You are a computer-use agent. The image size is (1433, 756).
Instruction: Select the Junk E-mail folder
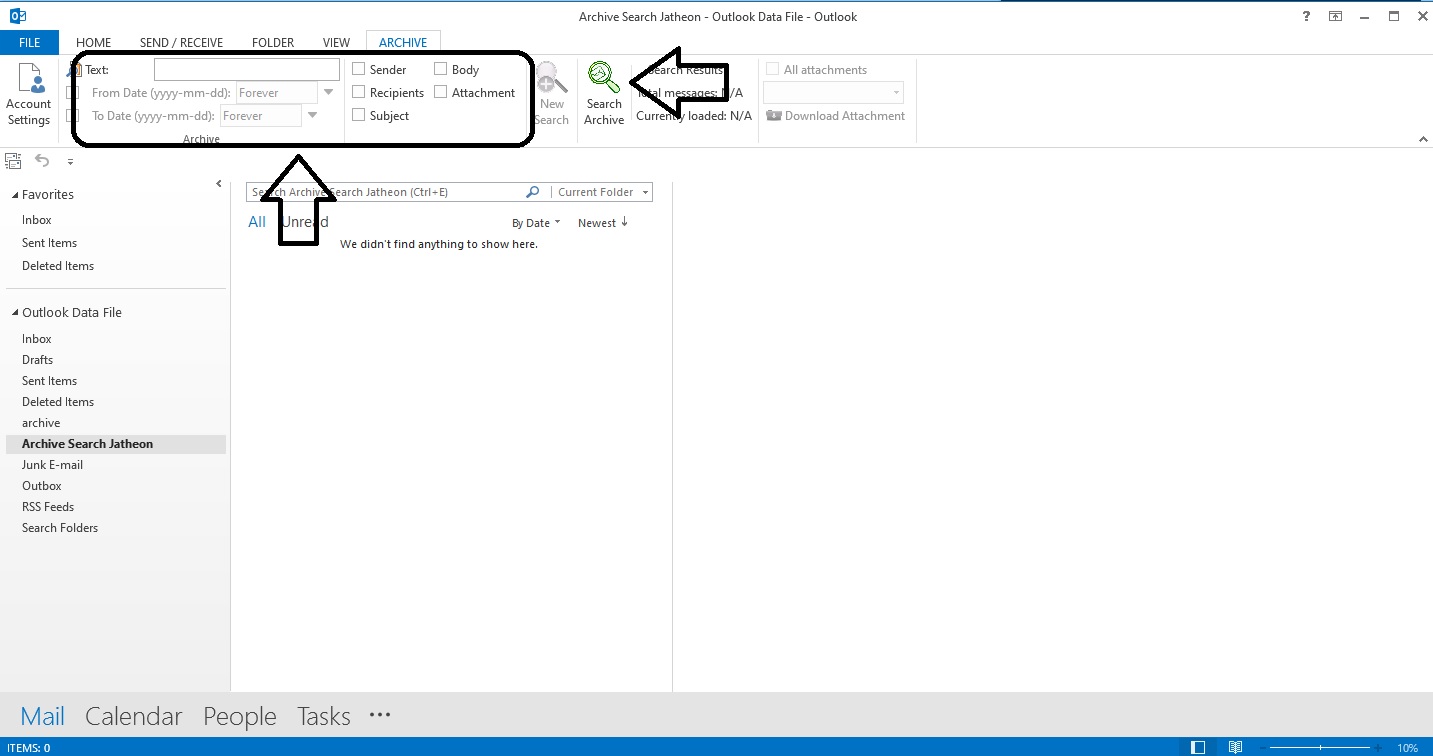52,465
